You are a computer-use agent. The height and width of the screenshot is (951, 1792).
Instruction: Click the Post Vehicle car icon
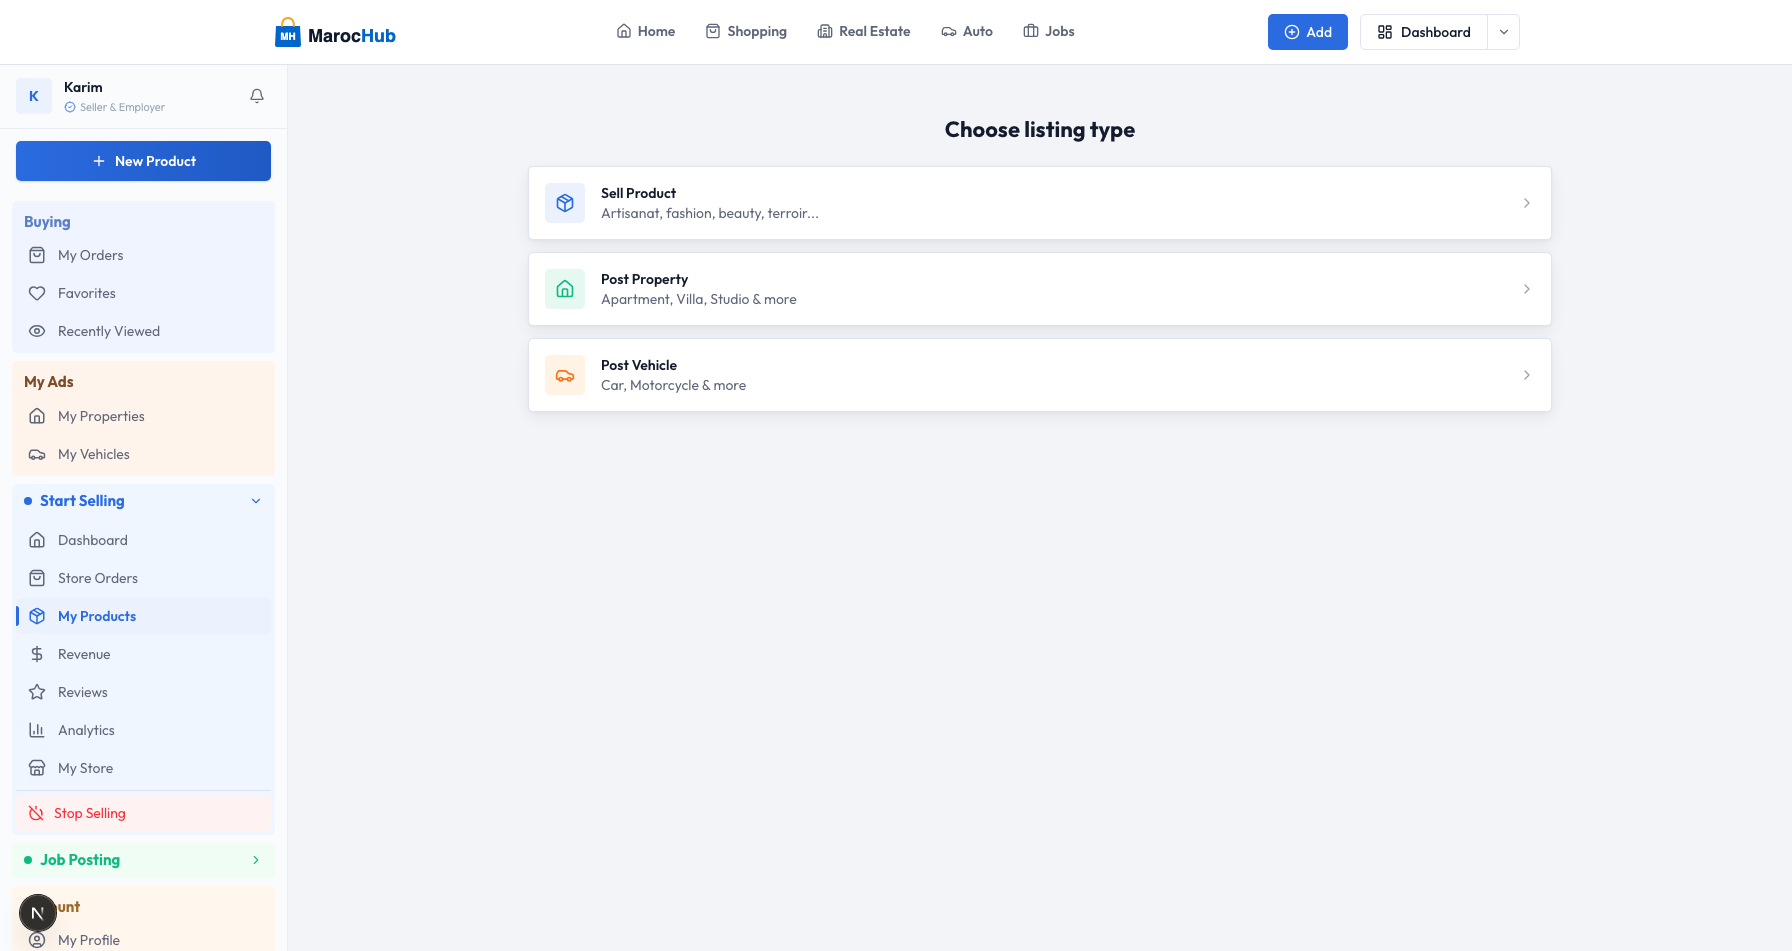565,375
